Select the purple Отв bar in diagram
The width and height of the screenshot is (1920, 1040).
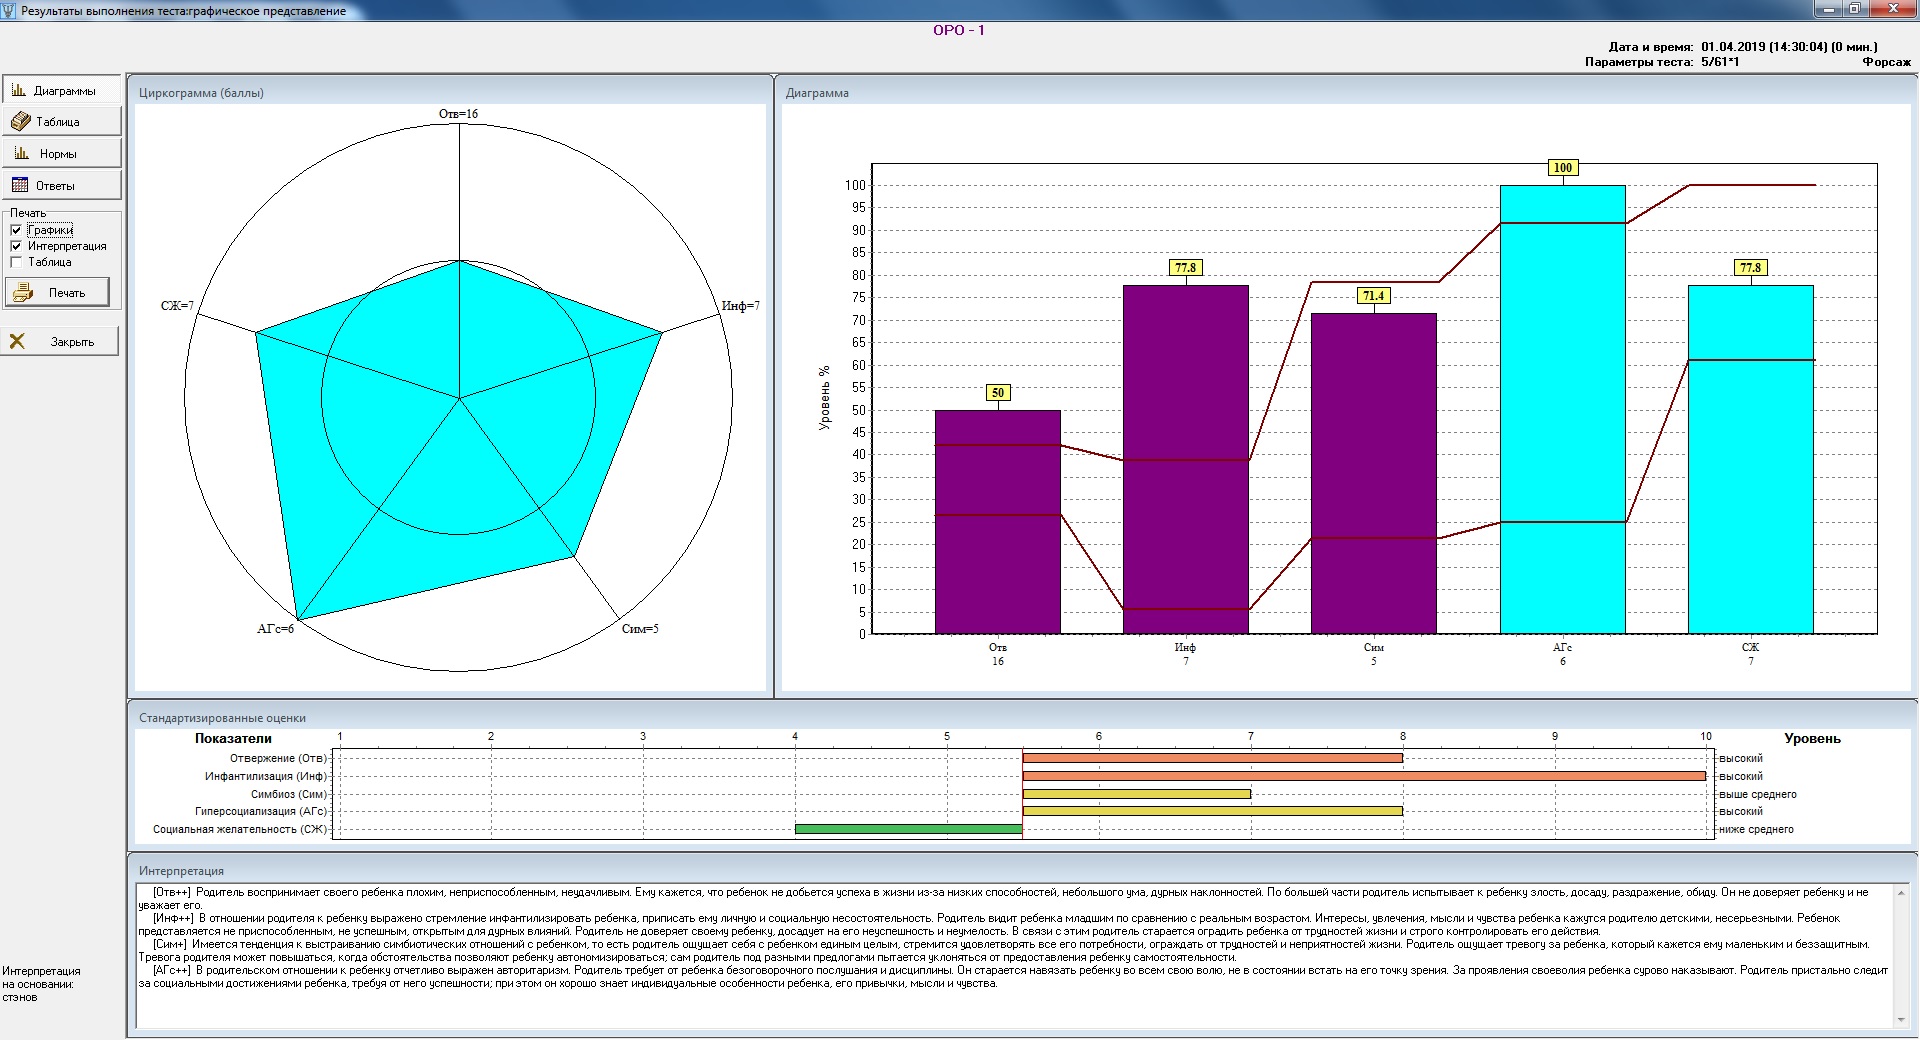(997, 522)
